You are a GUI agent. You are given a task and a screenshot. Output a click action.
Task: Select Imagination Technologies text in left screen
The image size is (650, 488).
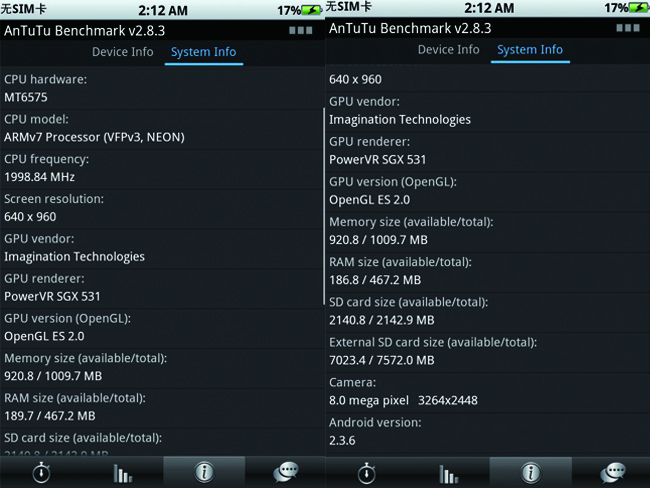pos(74,257)
